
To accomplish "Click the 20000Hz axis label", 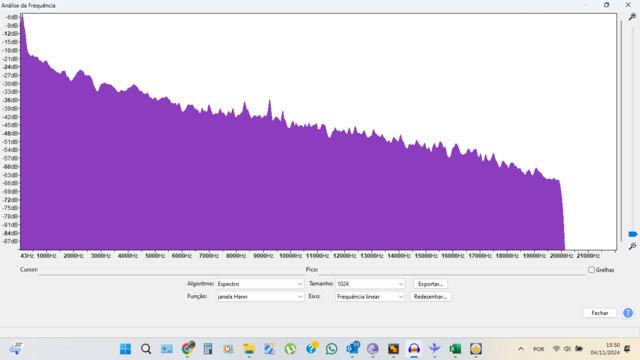I will (561, 256).
